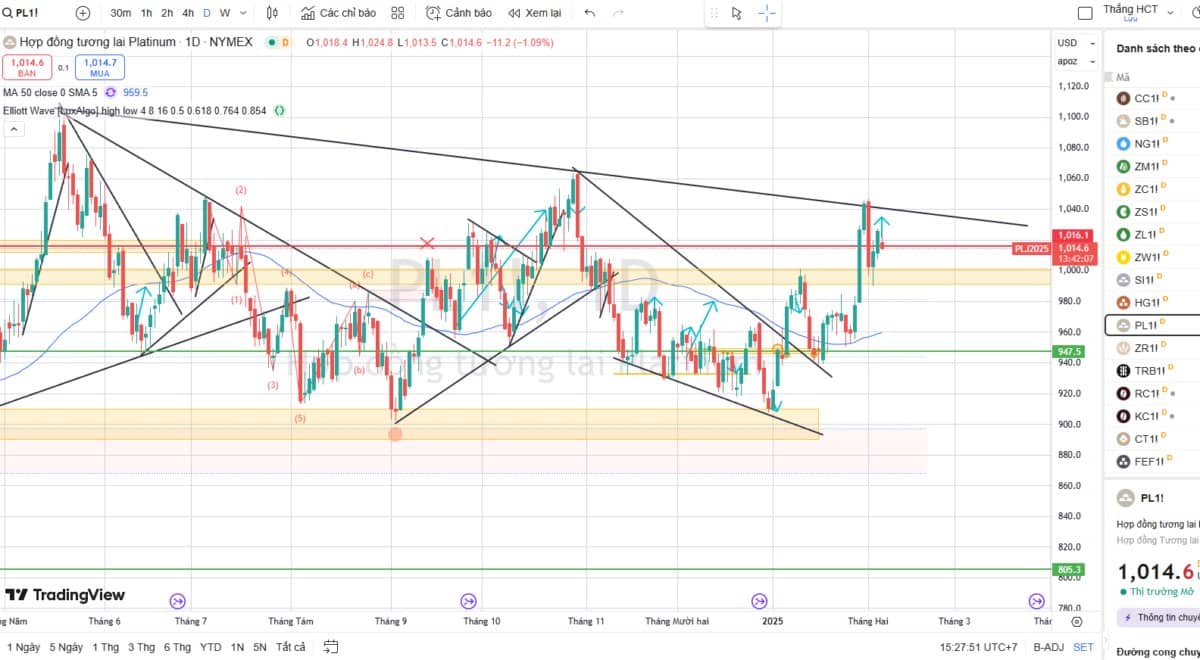This screenshot has width=1200, height=660.
Task: Add a symbol to compare with plus icon
Action: point(83,13)
